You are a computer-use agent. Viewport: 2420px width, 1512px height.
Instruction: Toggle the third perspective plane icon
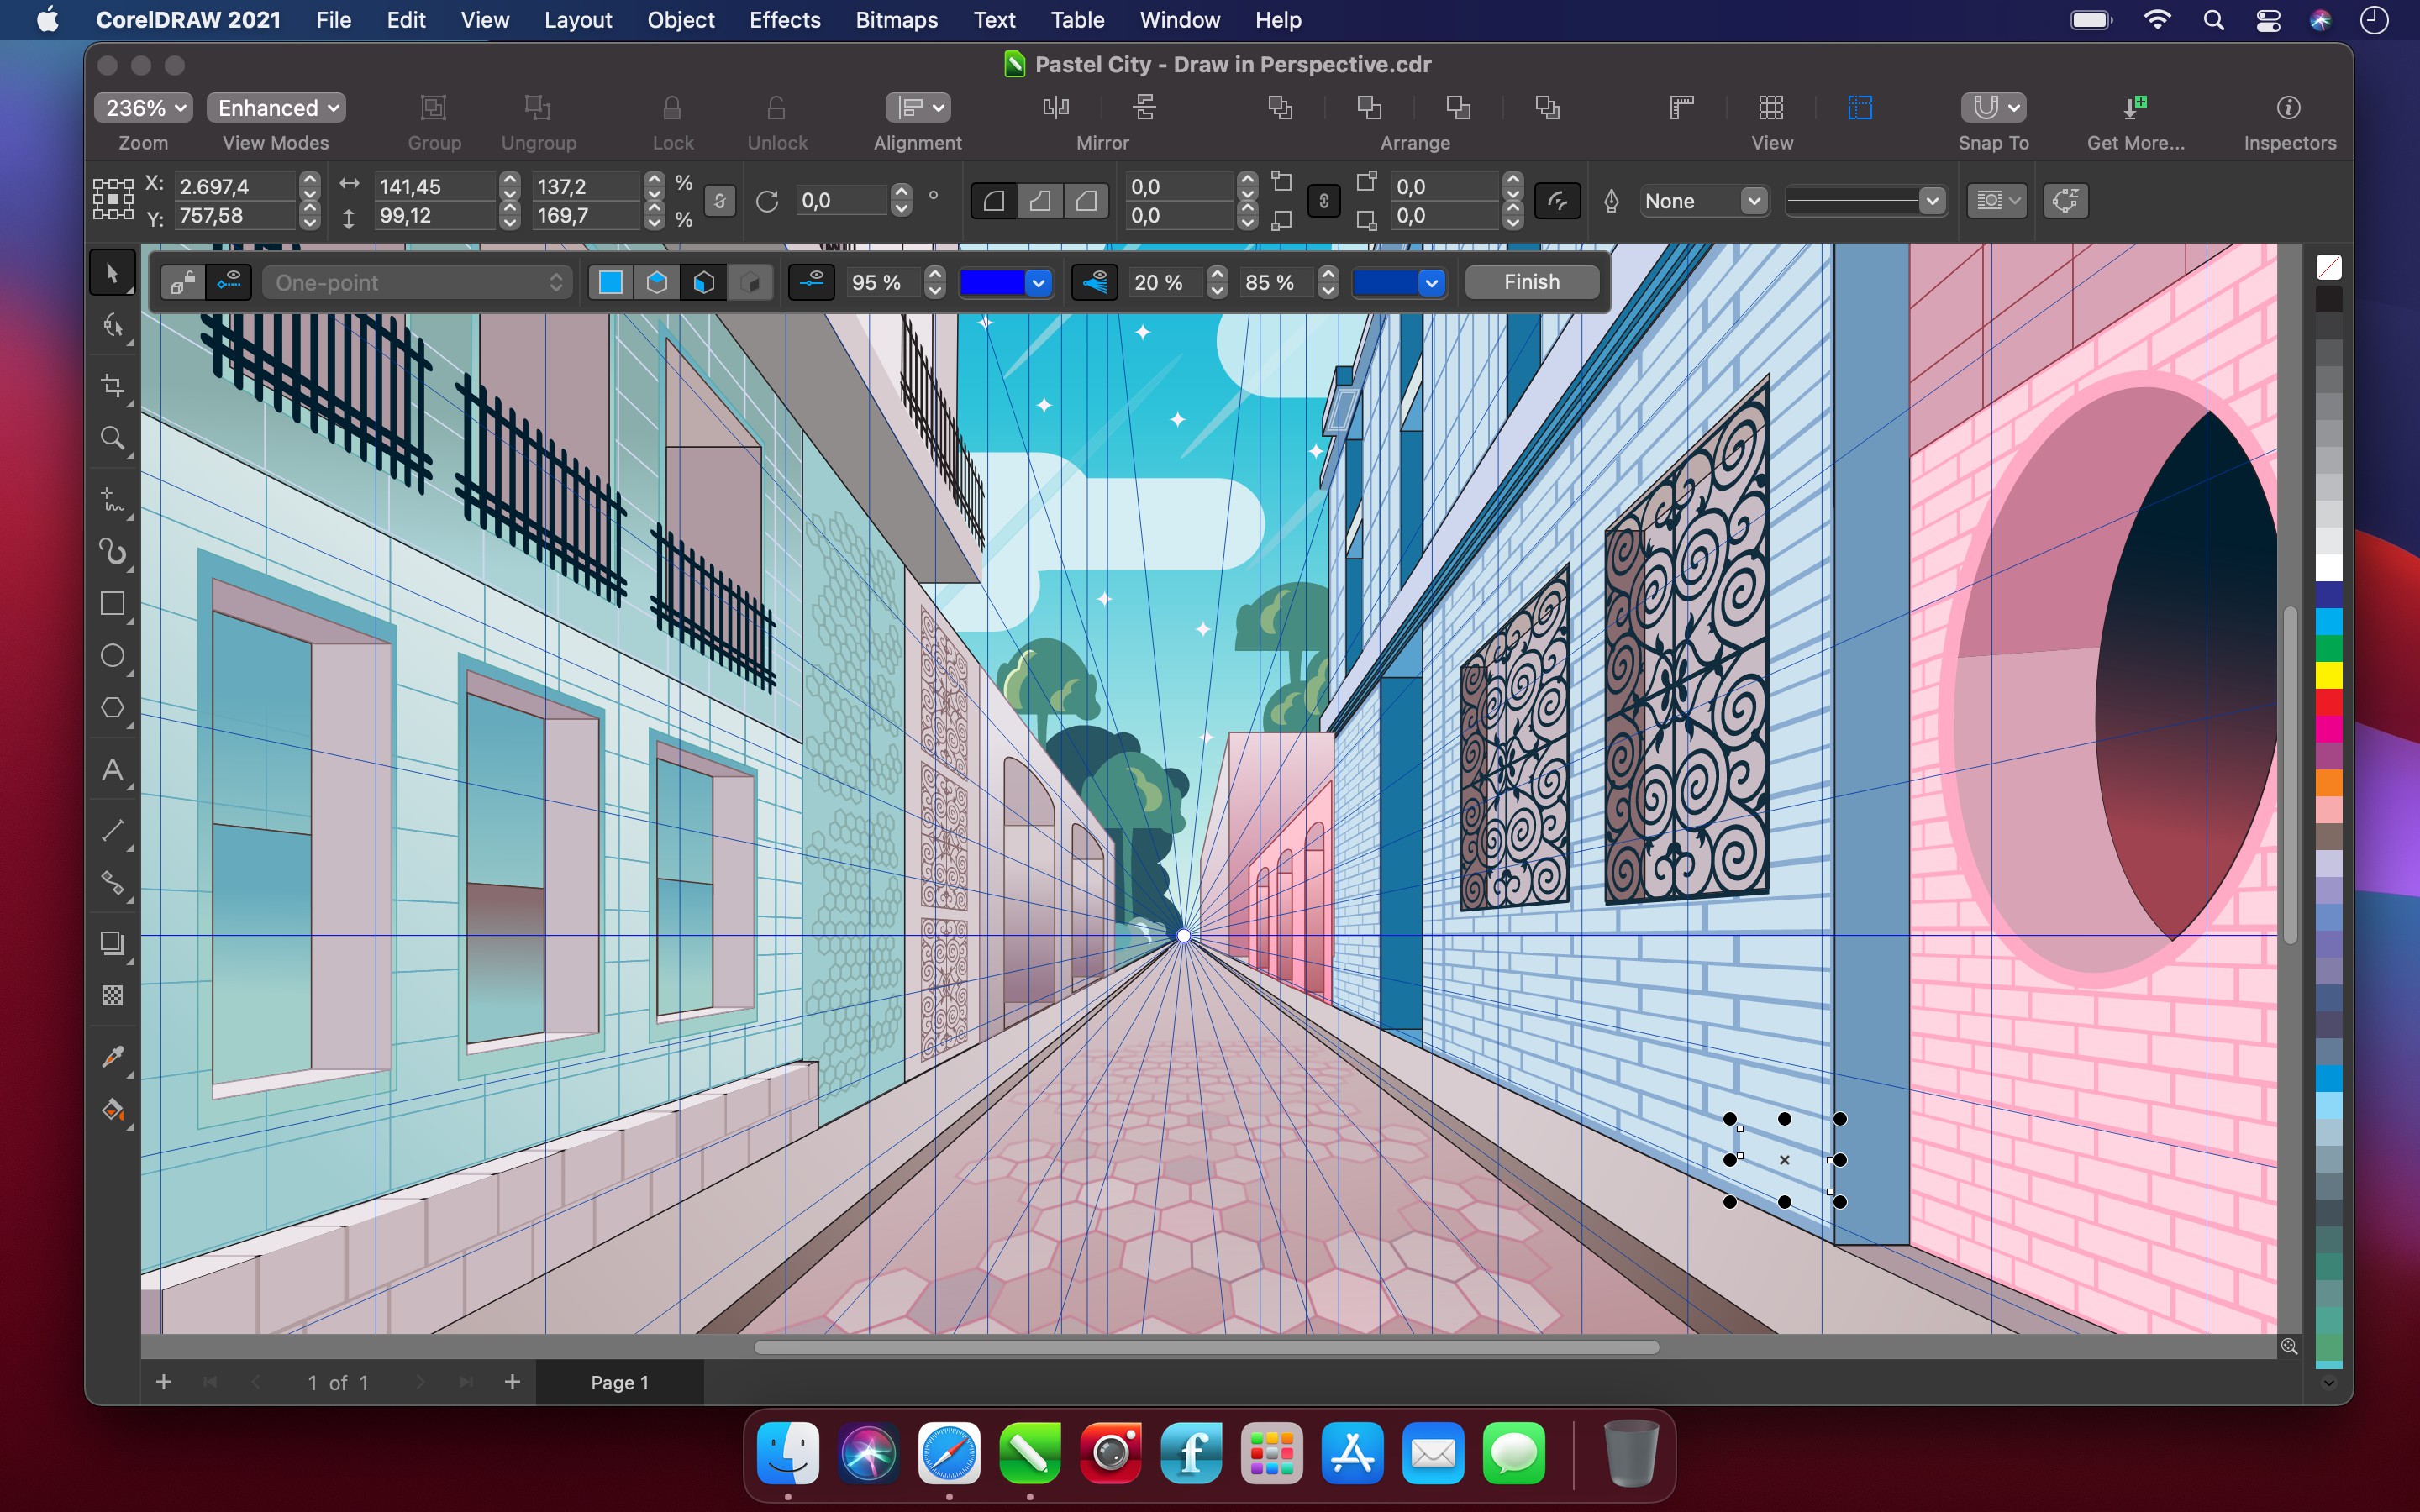pyautogui.click(x=701, y=281)
